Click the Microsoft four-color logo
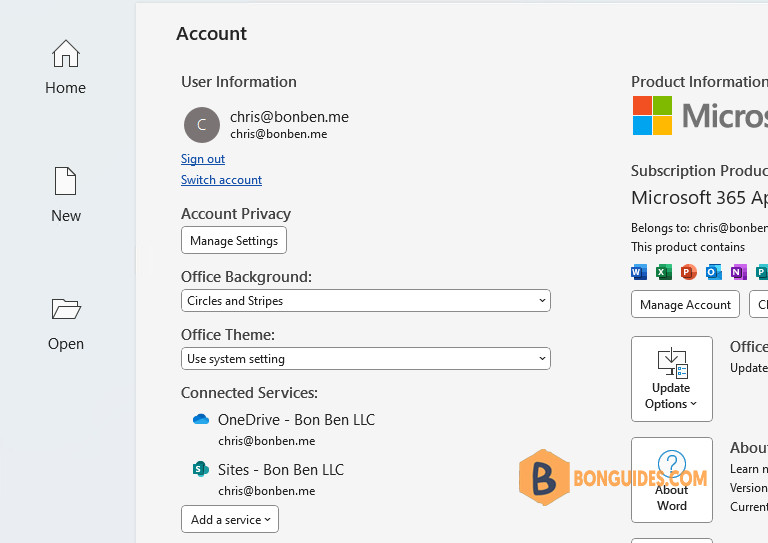This screenshot has width=768, height=543. 652,115
